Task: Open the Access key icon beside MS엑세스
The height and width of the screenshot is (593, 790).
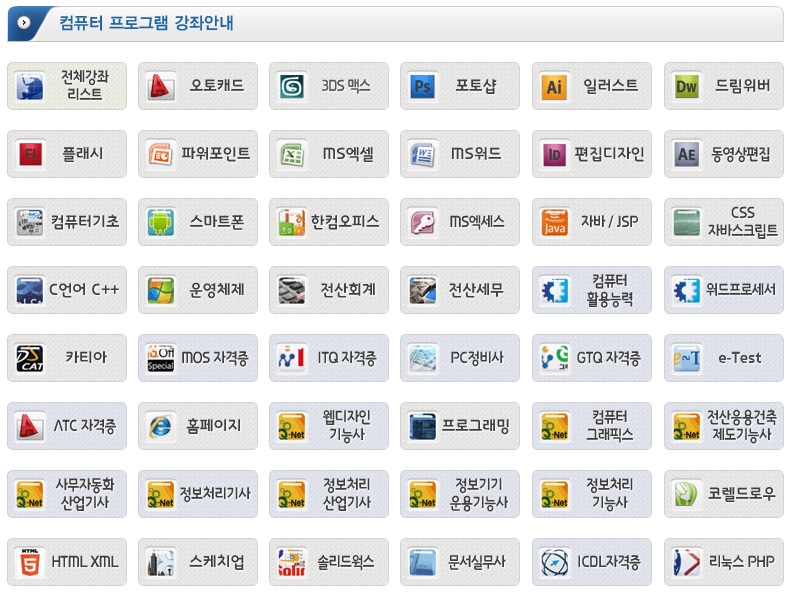Action: 423,222
